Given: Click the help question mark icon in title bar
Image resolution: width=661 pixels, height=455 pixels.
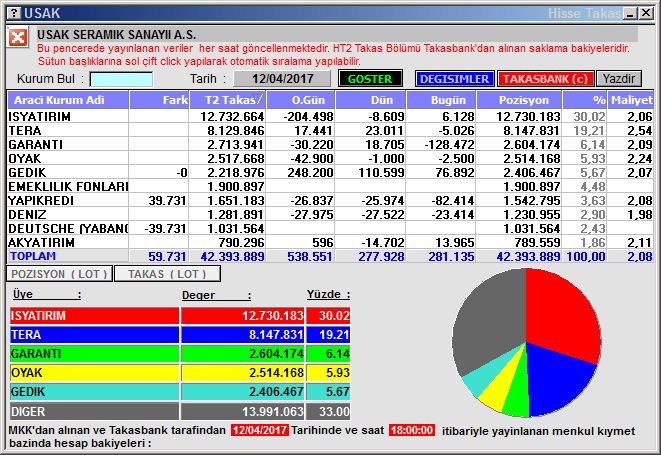Looking at the screenshot, I should (14, 13).
